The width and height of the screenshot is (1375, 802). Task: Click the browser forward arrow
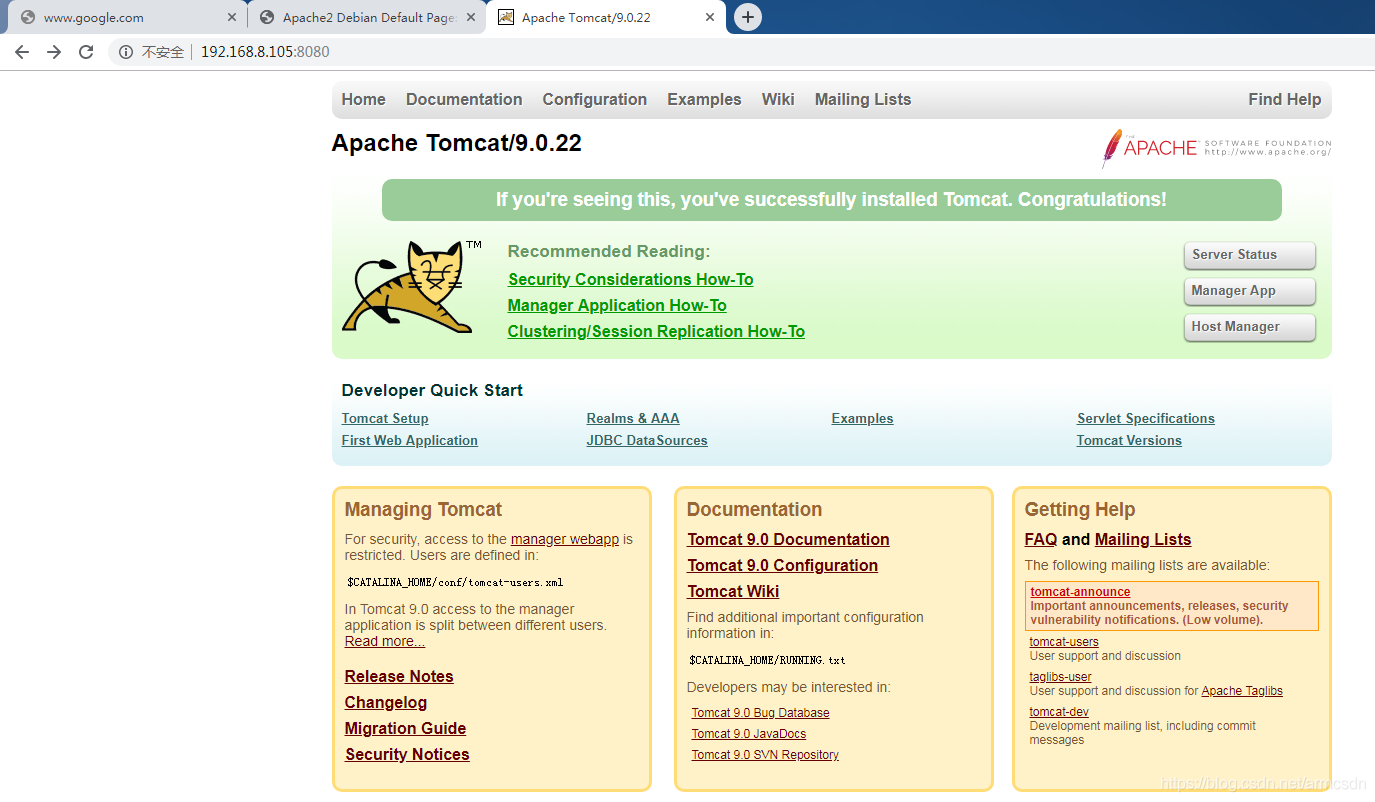(x=54, y=52)
